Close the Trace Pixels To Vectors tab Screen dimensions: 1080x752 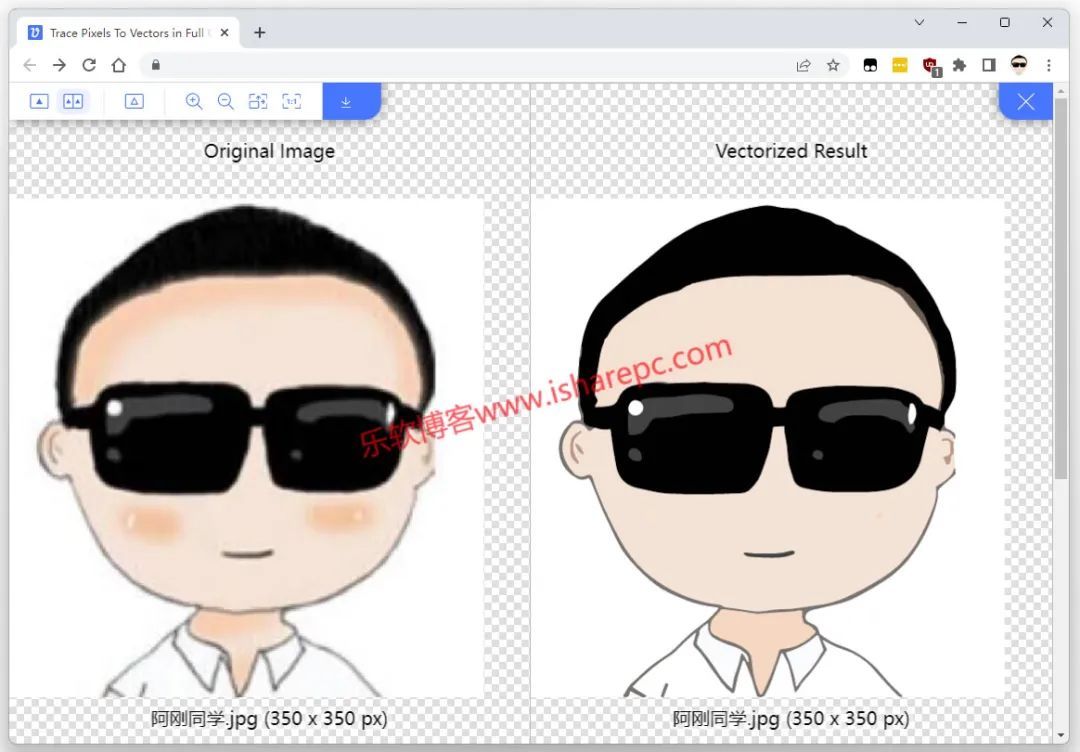pos(225,32)
